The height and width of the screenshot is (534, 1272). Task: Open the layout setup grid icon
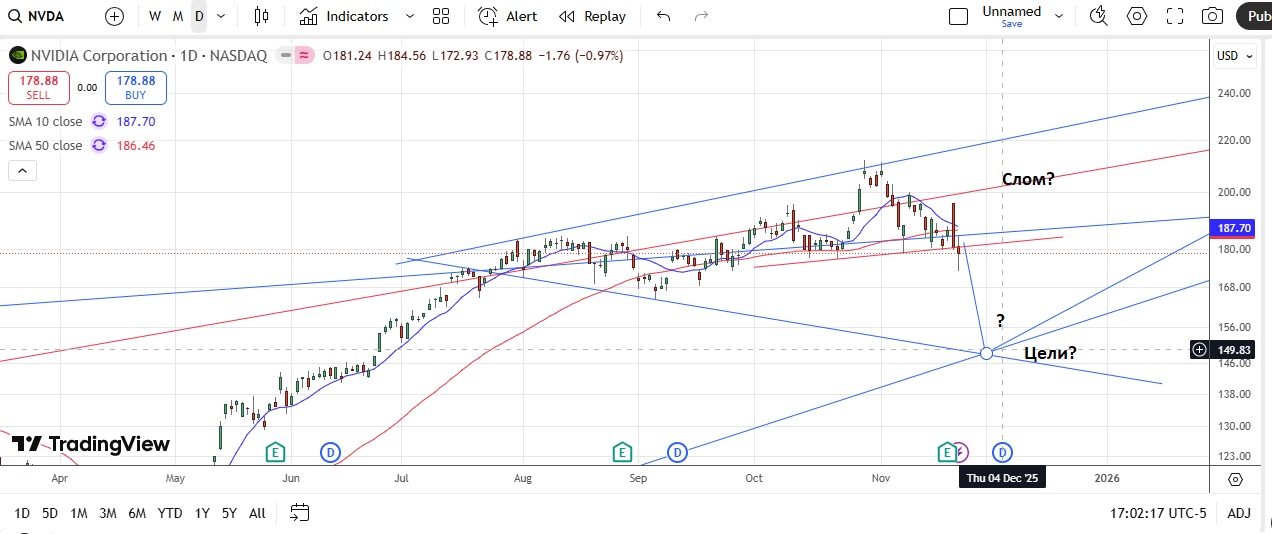click(x=441, y=16)
